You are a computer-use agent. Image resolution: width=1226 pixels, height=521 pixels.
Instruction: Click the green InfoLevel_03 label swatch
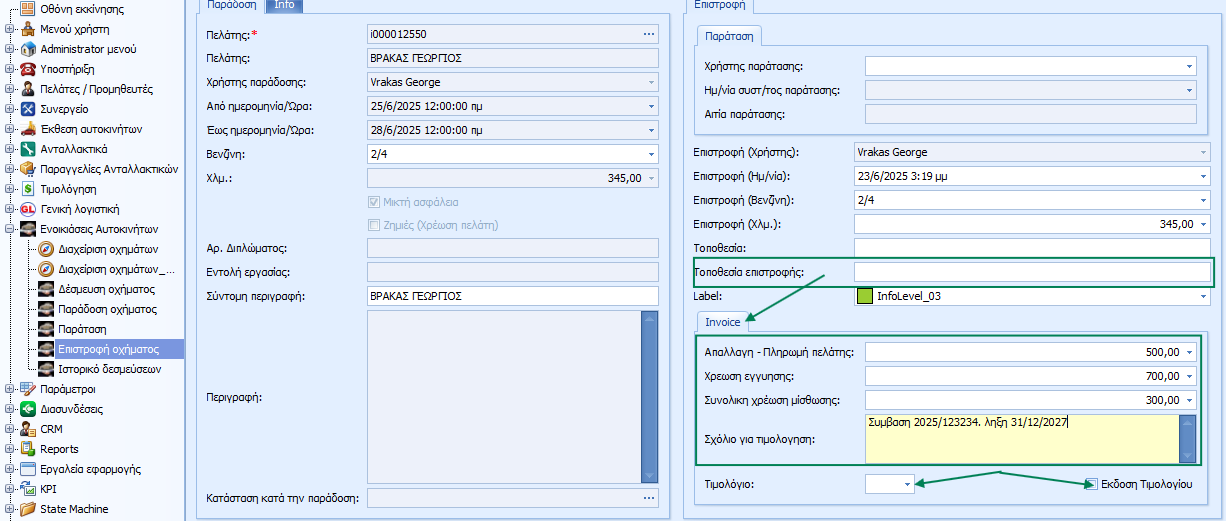(x=865, y=296)
